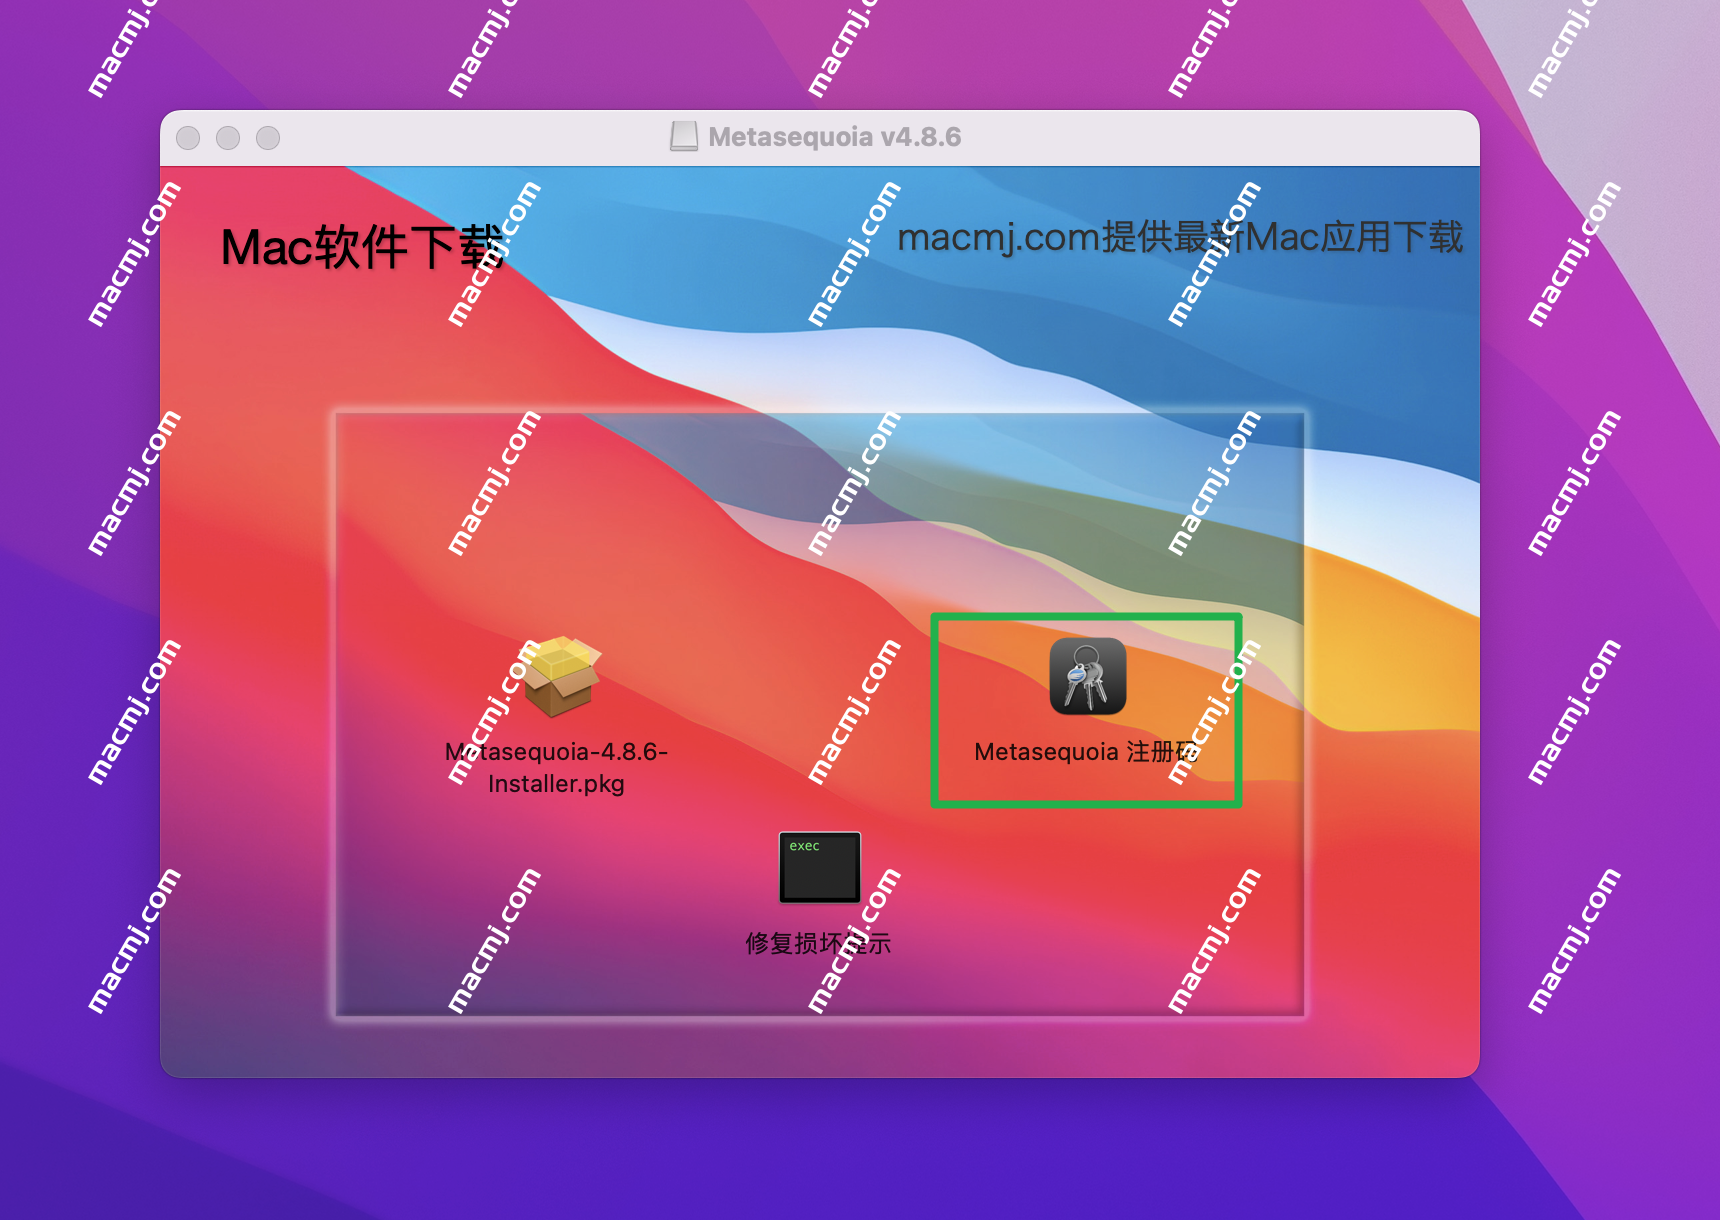
Task: Open the Metasequoia 注册码 keychain icon
Action: coord(1088,676)
